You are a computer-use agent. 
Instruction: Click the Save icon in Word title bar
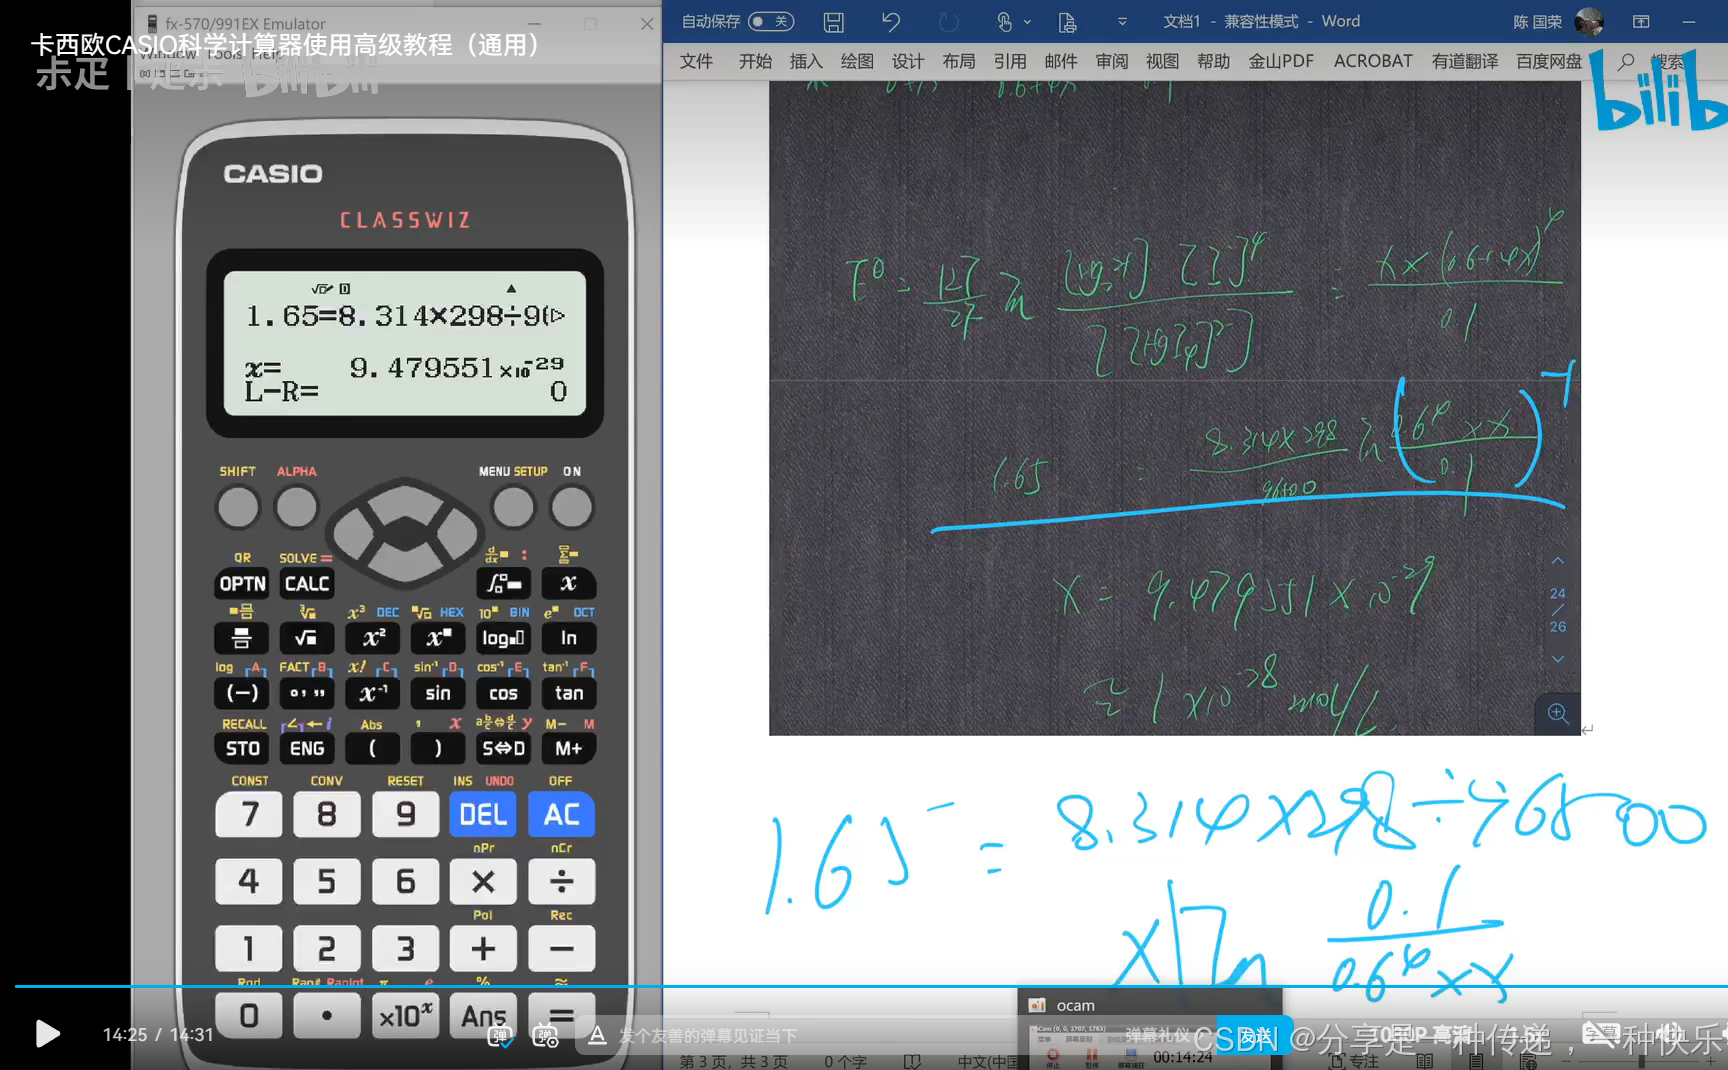coord(833,21)
